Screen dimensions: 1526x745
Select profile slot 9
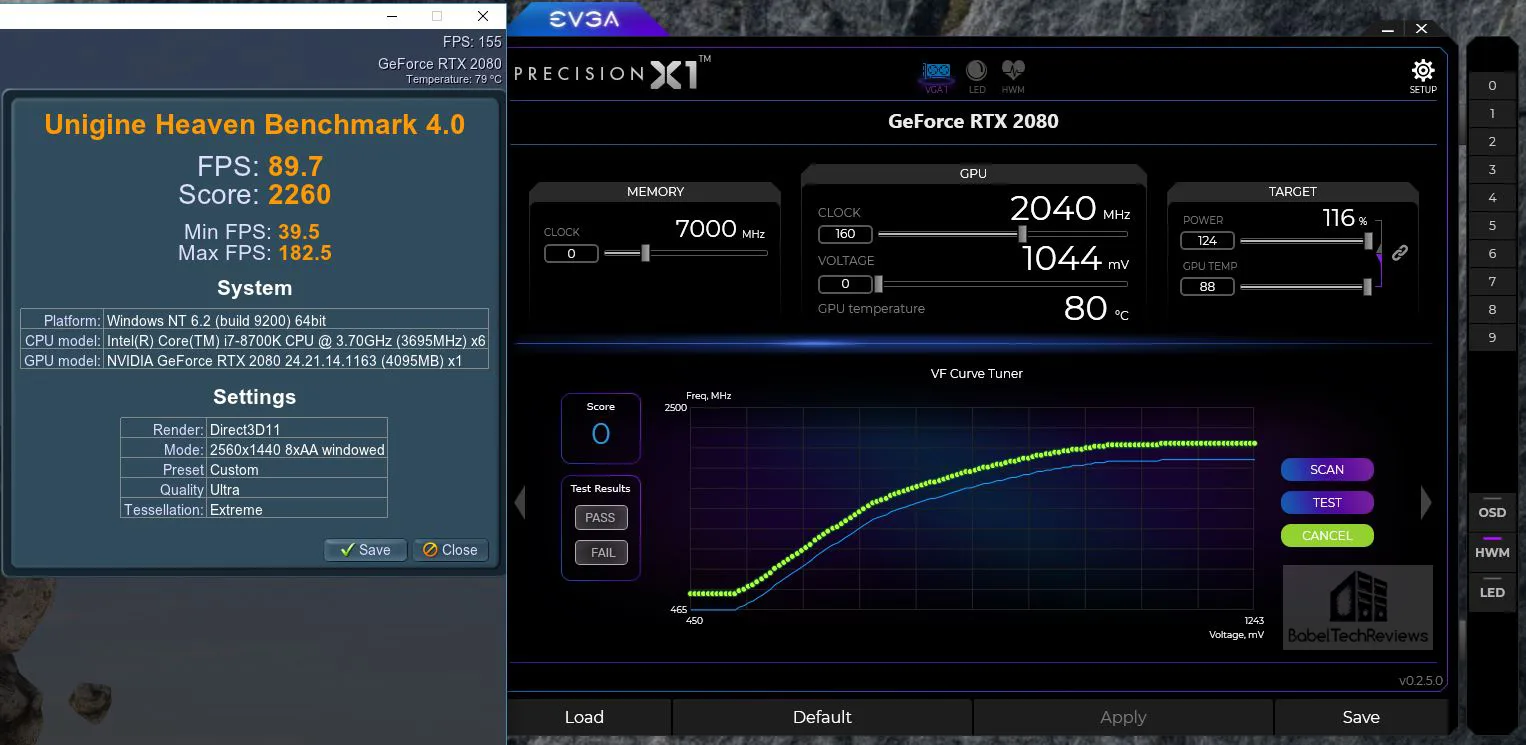point(1492,338)
